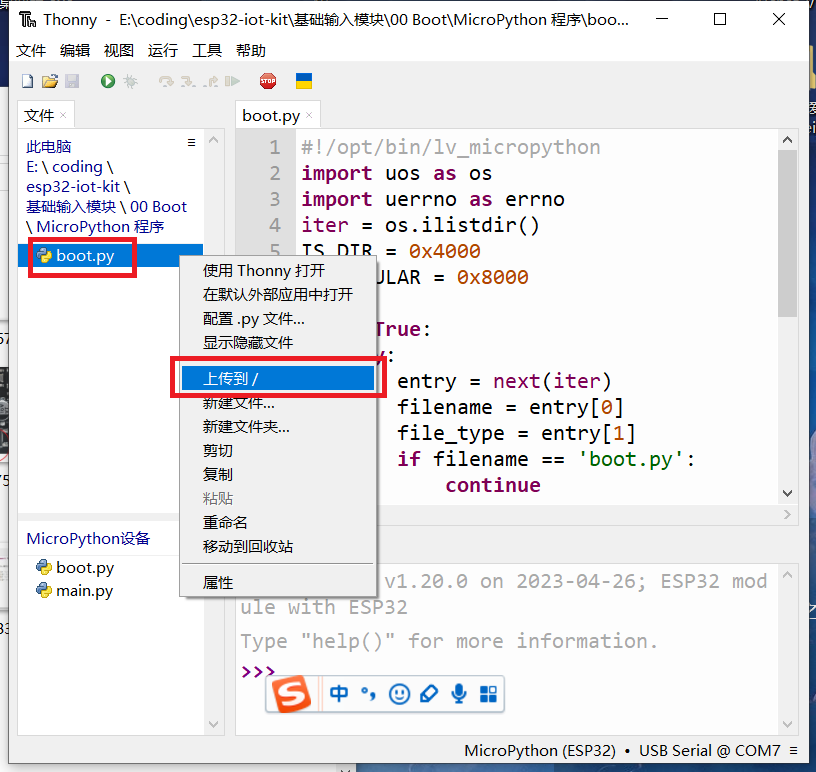Toggle Sogou punctuation mode icon
Viewport: 816px width, 772px height.
(369, 694)
